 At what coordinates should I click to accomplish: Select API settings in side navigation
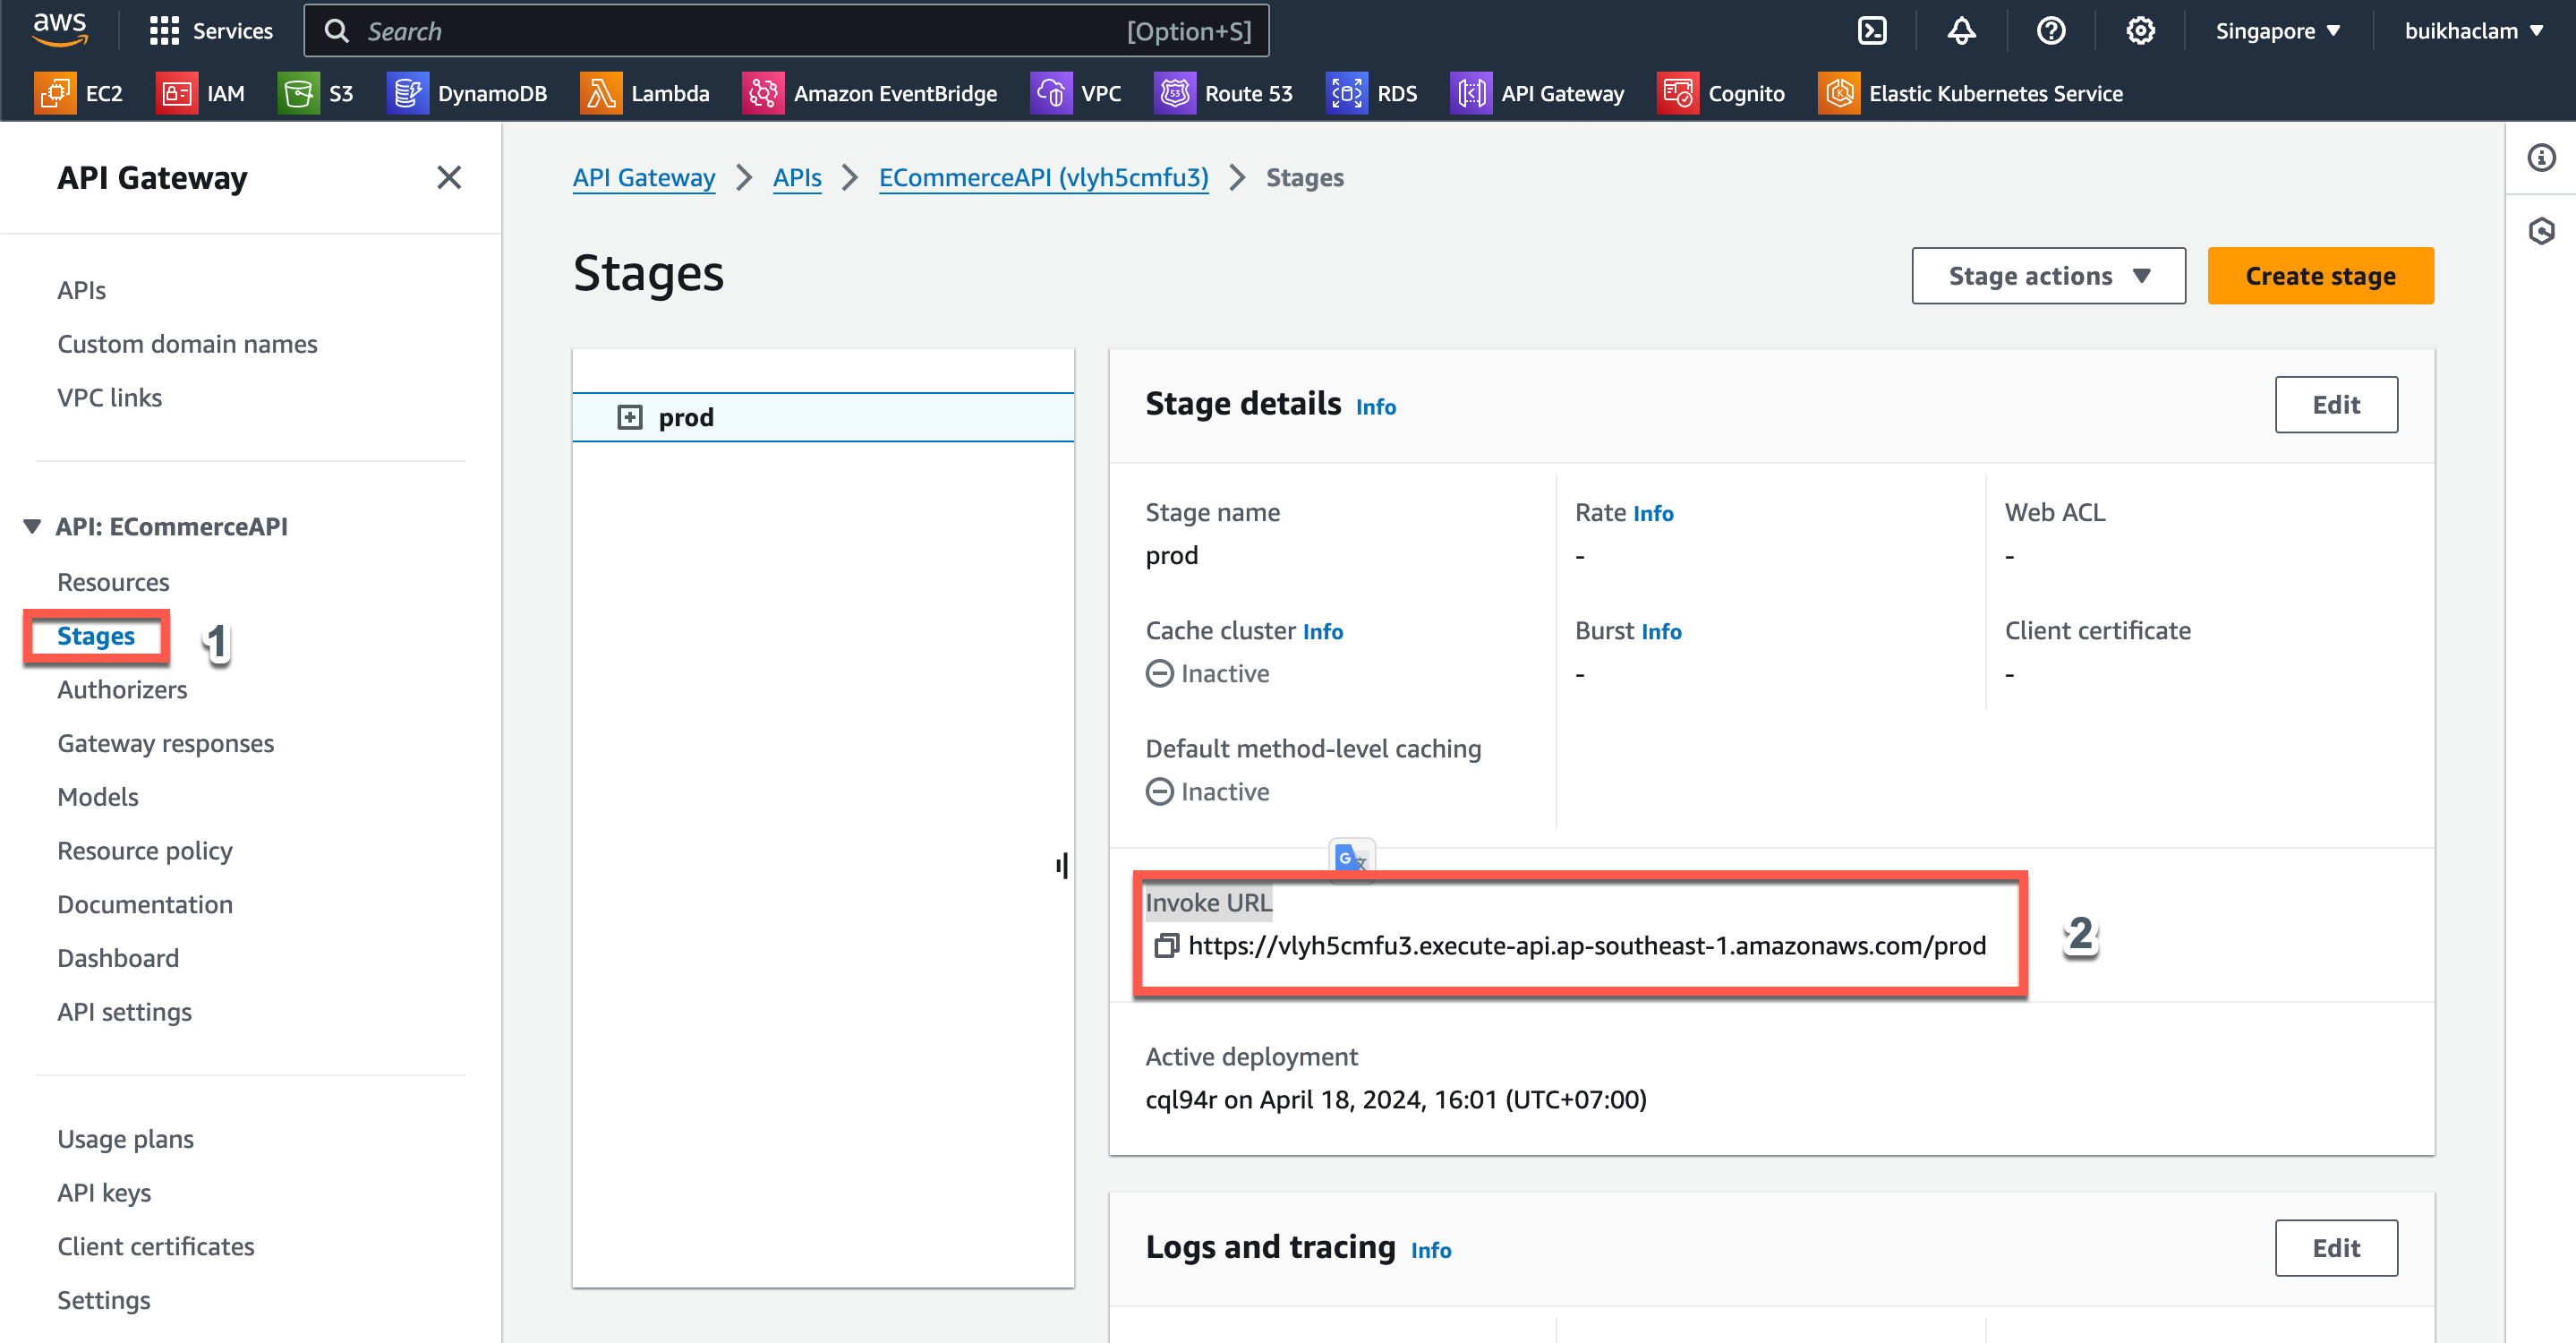[x=124, y=1012]
